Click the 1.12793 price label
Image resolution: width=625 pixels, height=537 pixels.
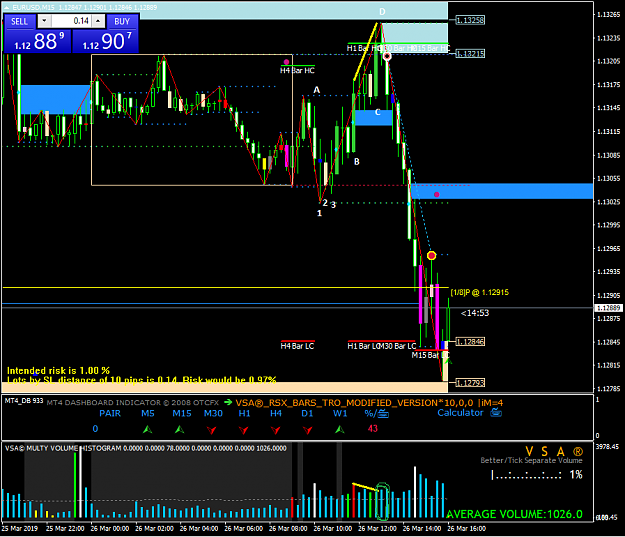click(470, 383)
